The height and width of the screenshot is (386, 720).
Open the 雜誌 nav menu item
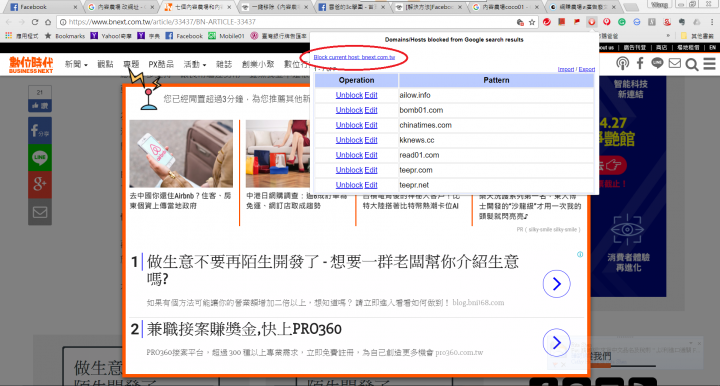[x=224, y=64]
